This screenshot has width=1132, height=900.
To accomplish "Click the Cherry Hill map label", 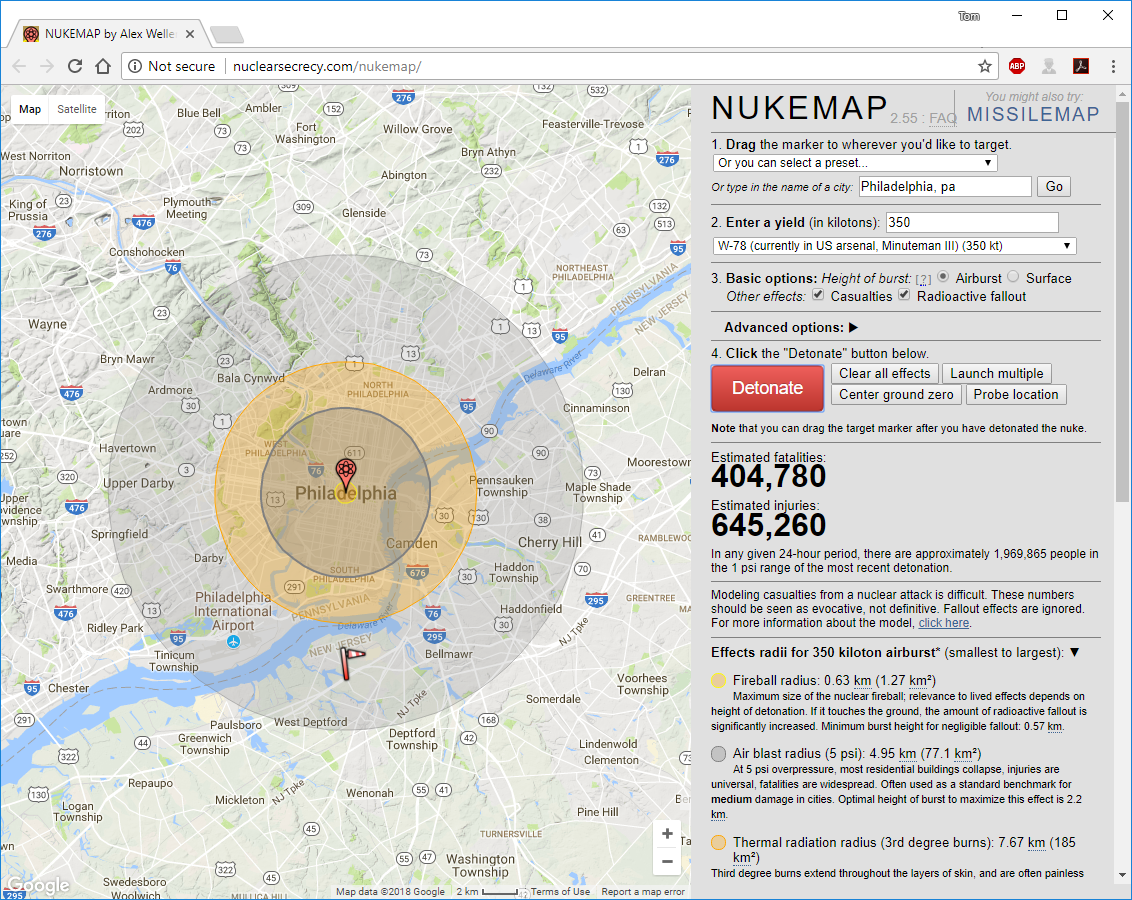I will pyautogui.click(x=550, y=542).
